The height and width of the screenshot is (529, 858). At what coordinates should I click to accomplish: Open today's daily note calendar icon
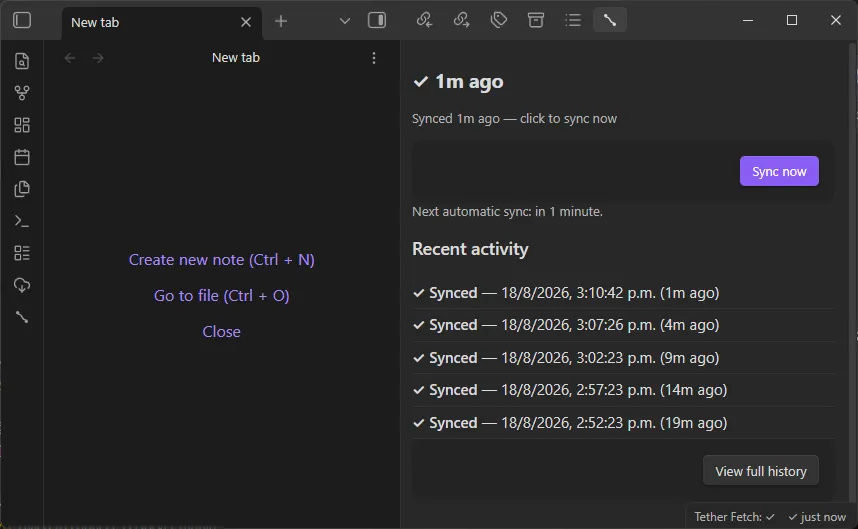[22, 157]
